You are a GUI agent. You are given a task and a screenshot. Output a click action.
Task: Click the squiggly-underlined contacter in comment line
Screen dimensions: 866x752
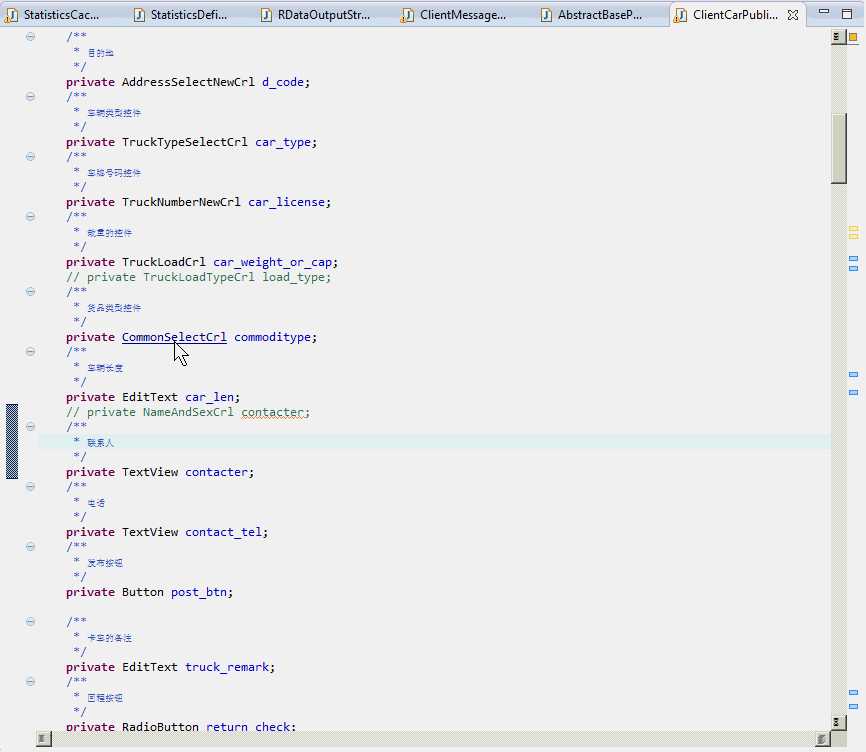272,412
